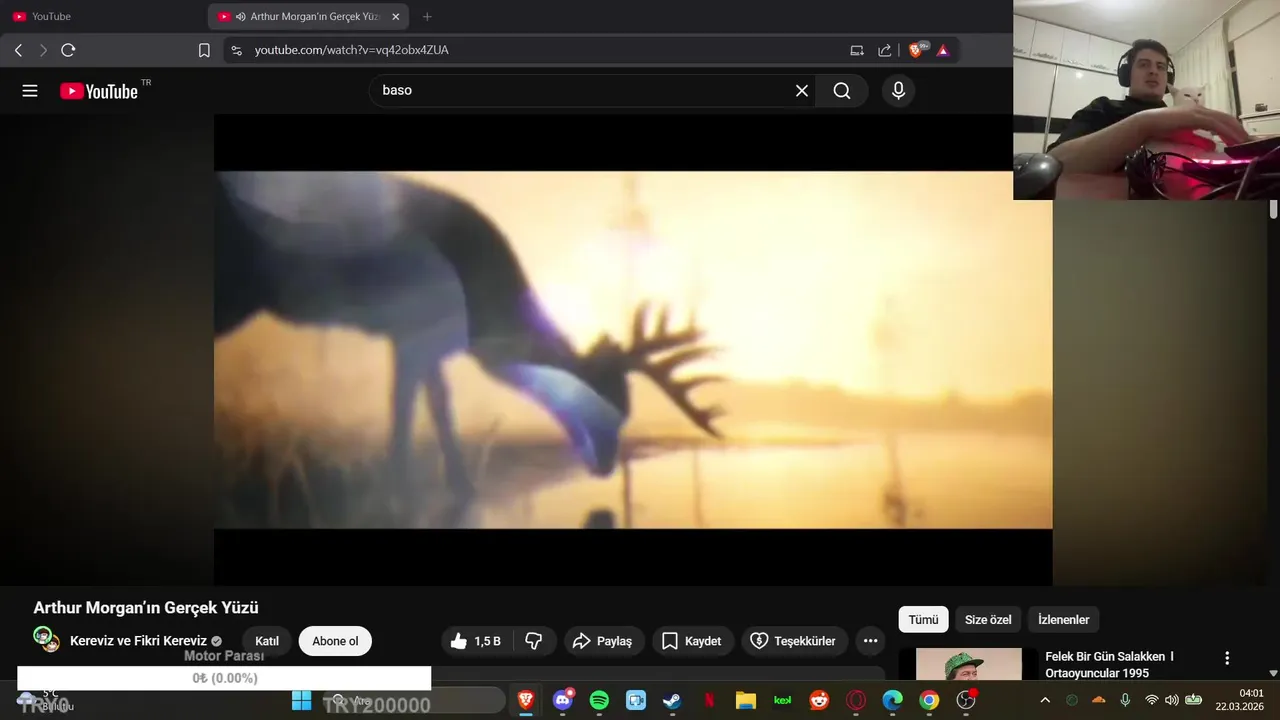Click the address bar URL
The height and width of the screenshot is (720, 1280).
[351, 50]
